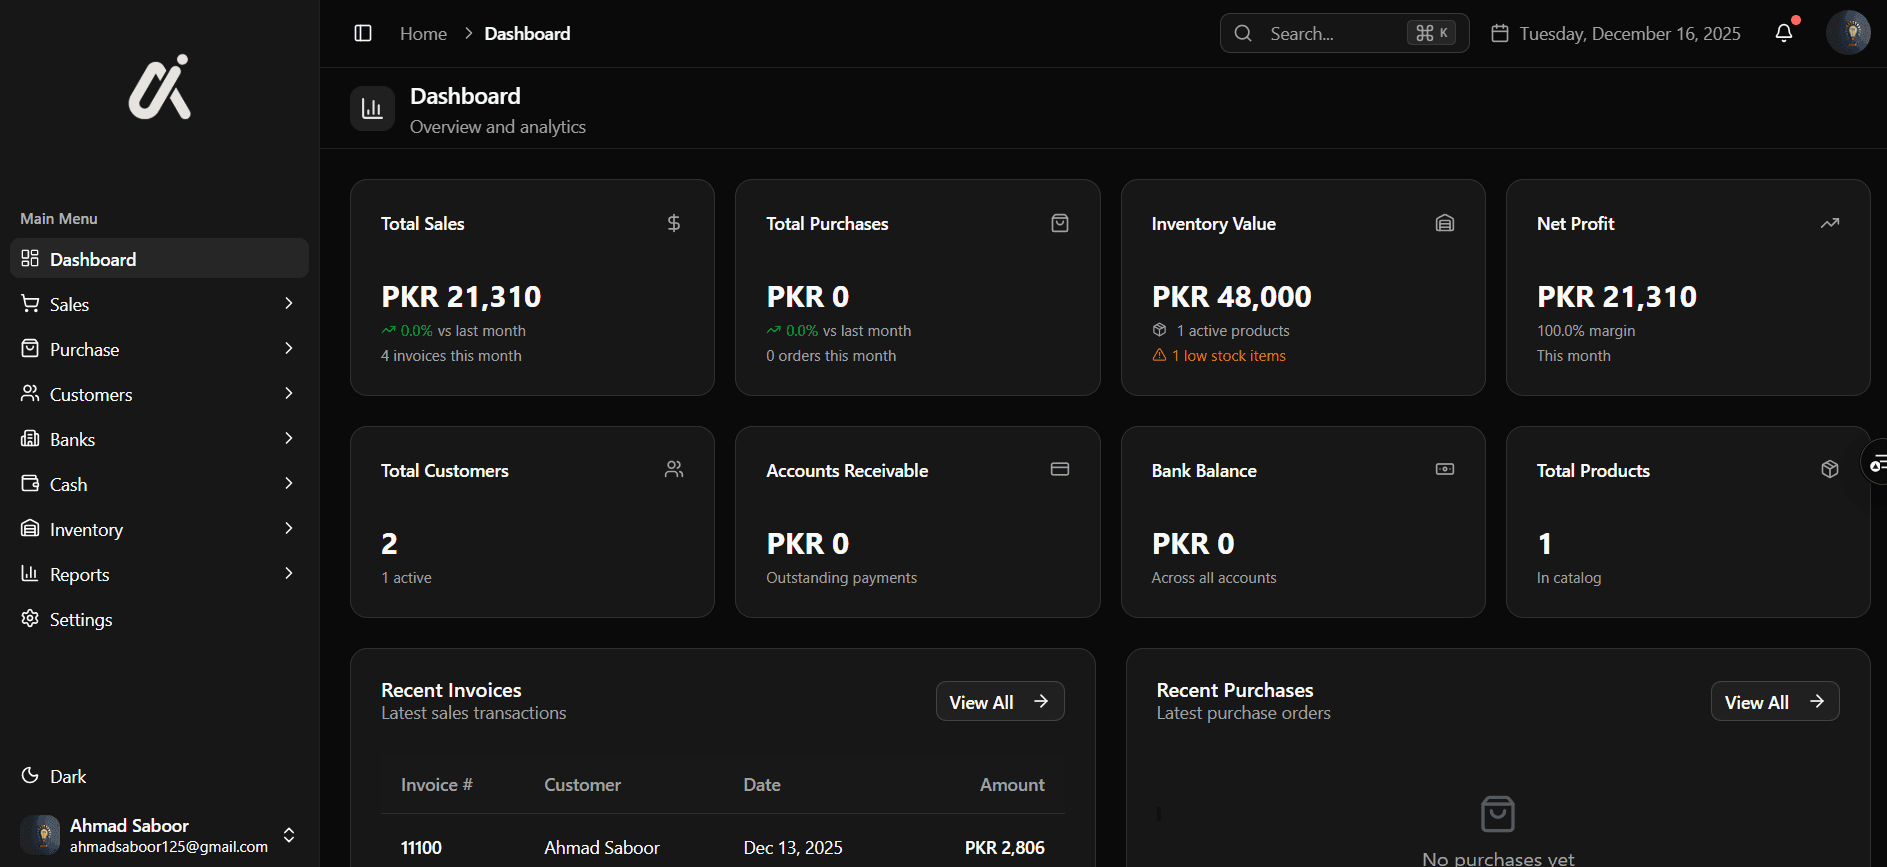Click the Dashboard header chart icon
Image resolution: width=1887 pixels, height=867 pixels.
[372, 109]
